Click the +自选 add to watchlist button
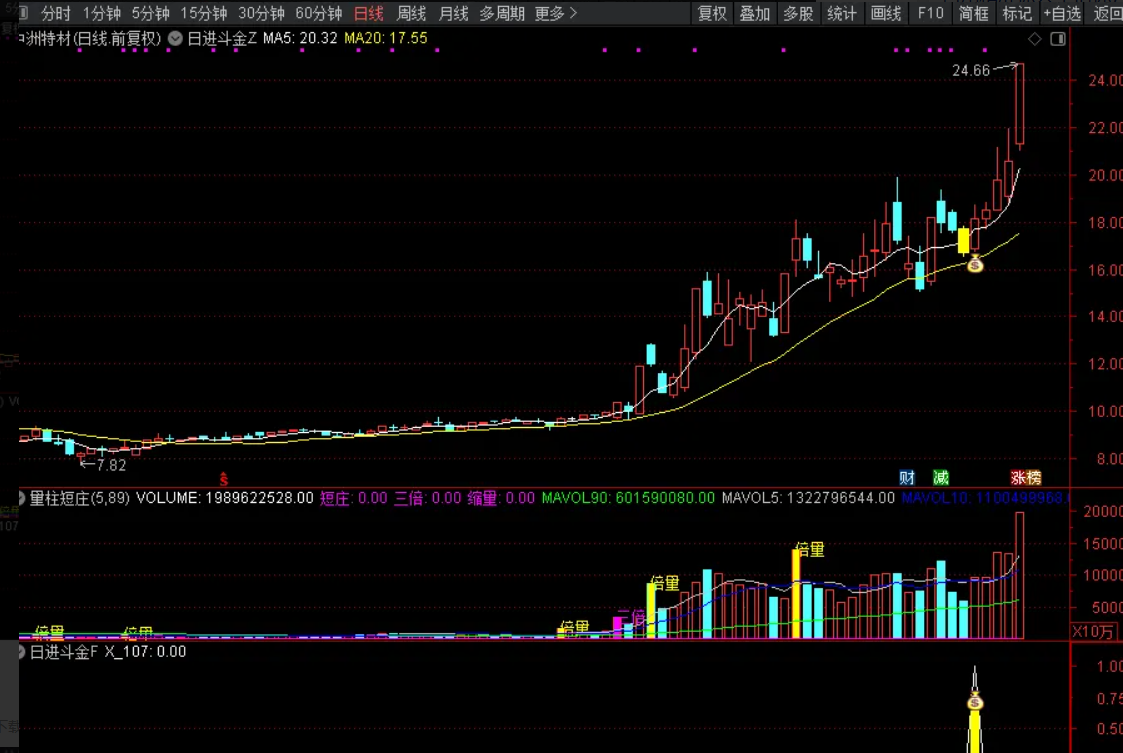Viewport: 1123px width, 753px height. pos(1062,13)
